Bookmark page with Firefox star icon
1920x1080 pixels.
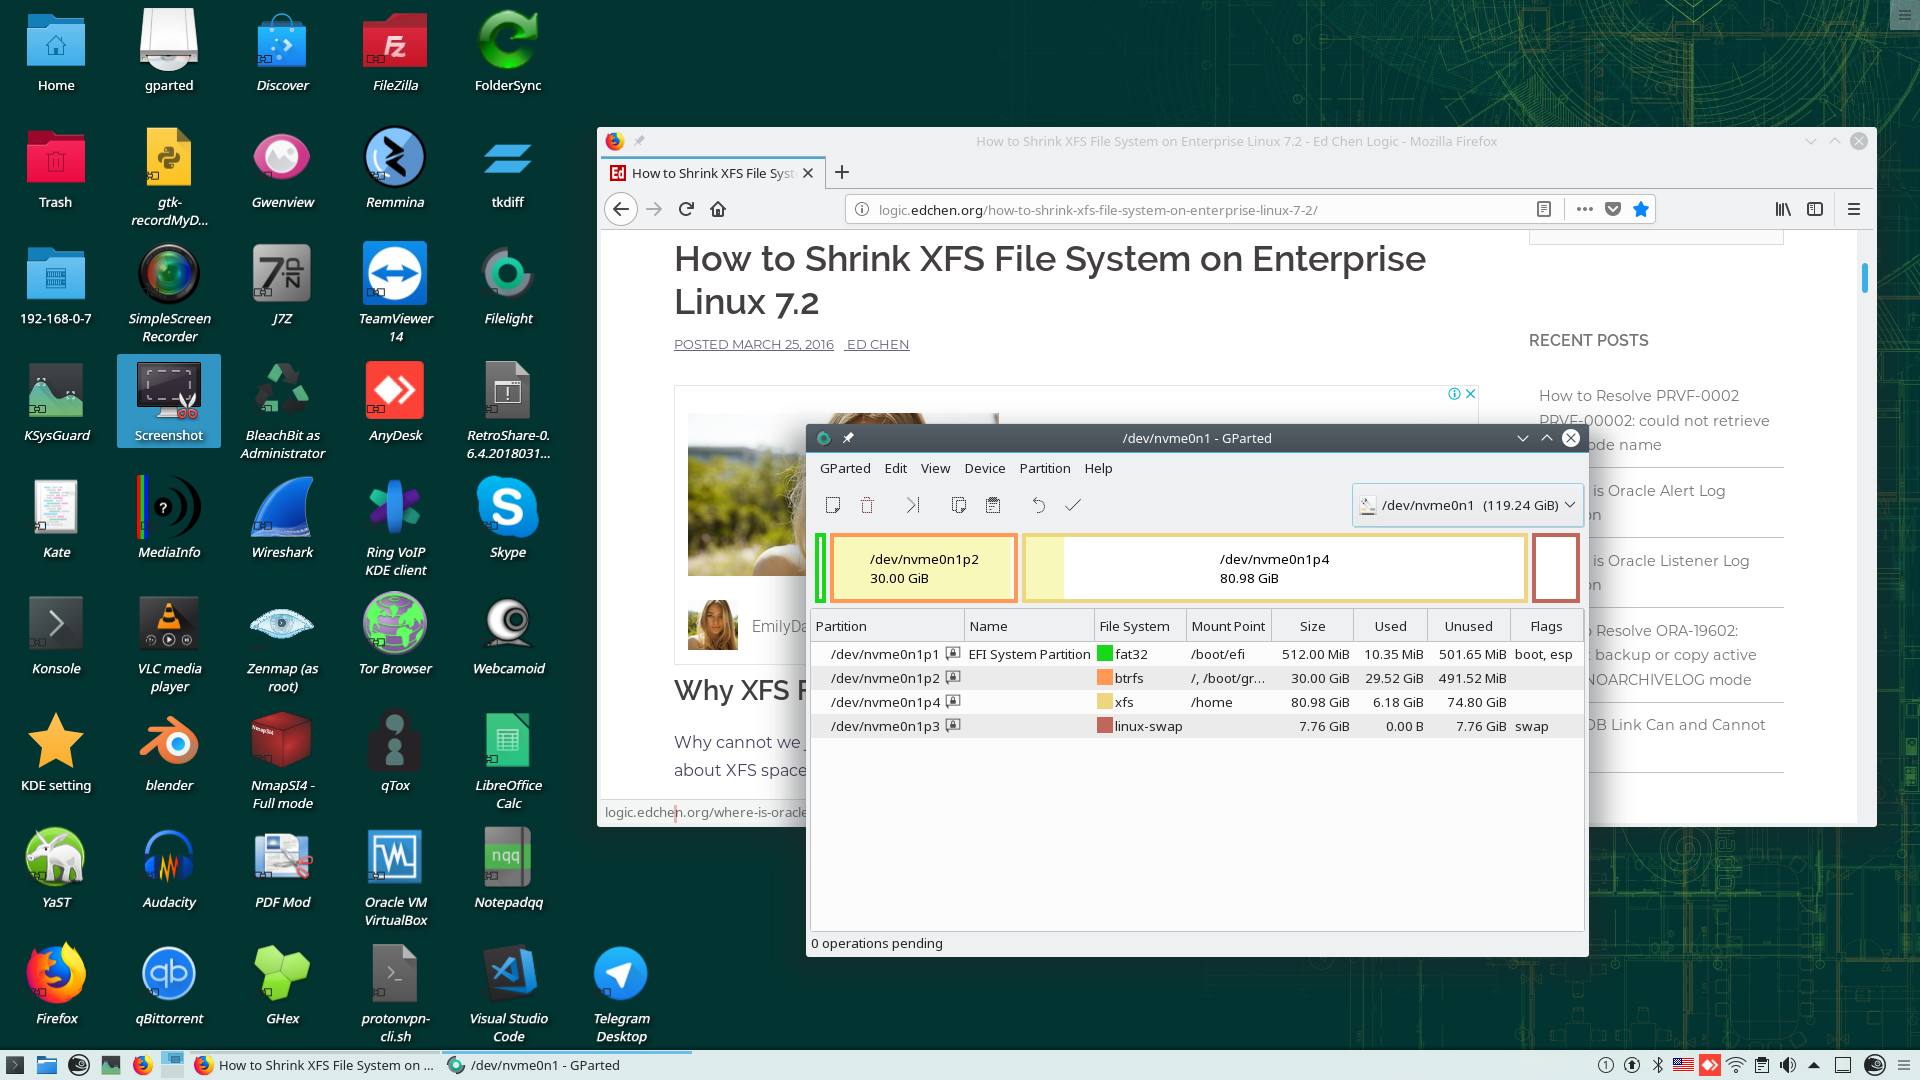coord(1641,209)
